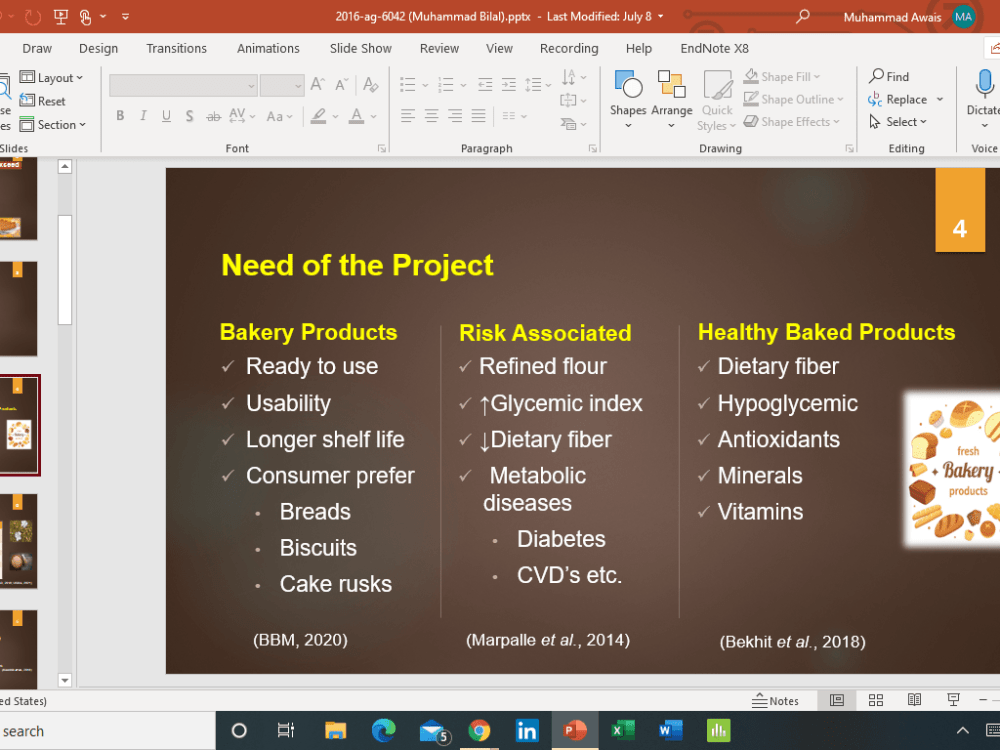
Task: Open Align Text options
Action: tap(573, 100)
